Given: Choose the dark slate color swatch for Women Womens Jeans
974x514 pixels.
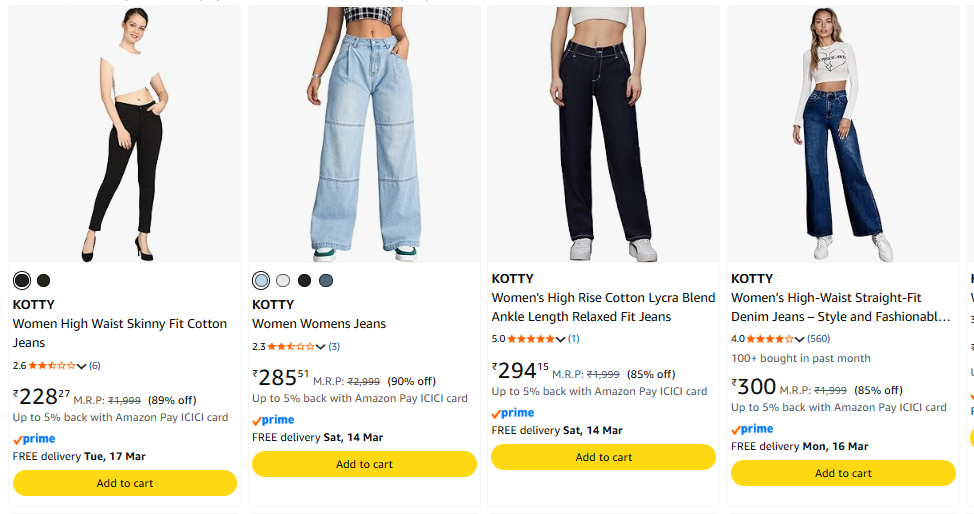Looking at the screenshot, I should tap(326, 281).
